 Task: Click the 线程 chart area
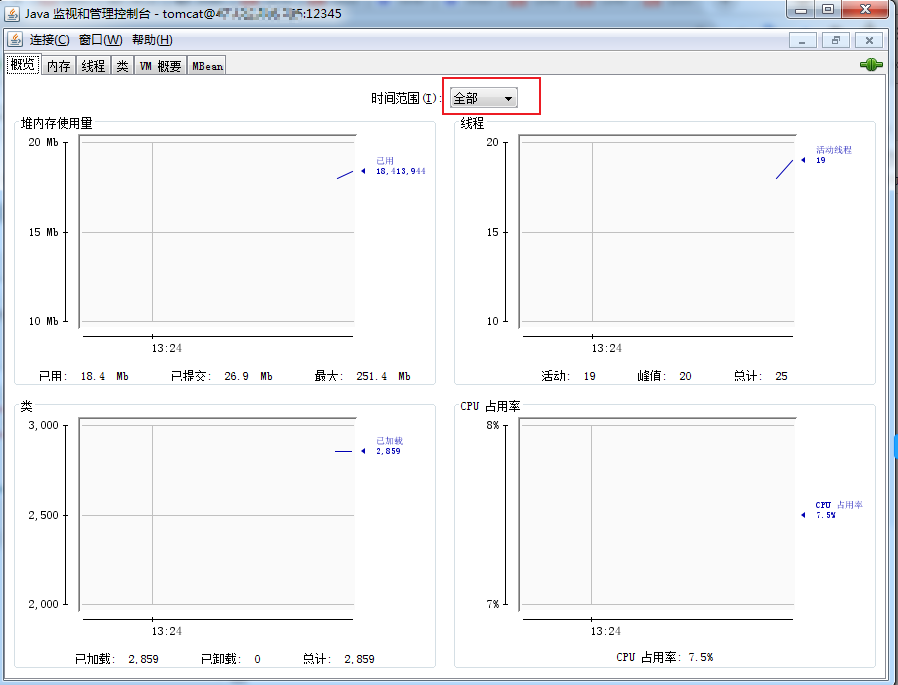[657, 232]
